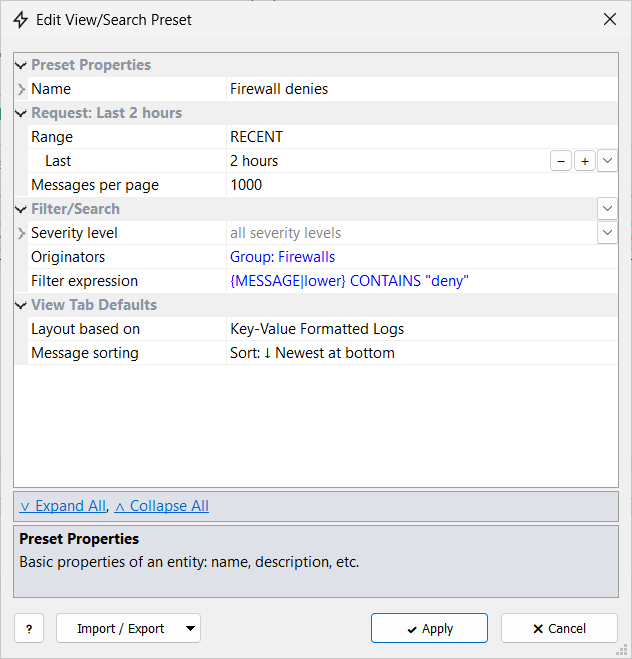Select the Range property label
This screenshot has height=659, width=632.
[52, 137]
